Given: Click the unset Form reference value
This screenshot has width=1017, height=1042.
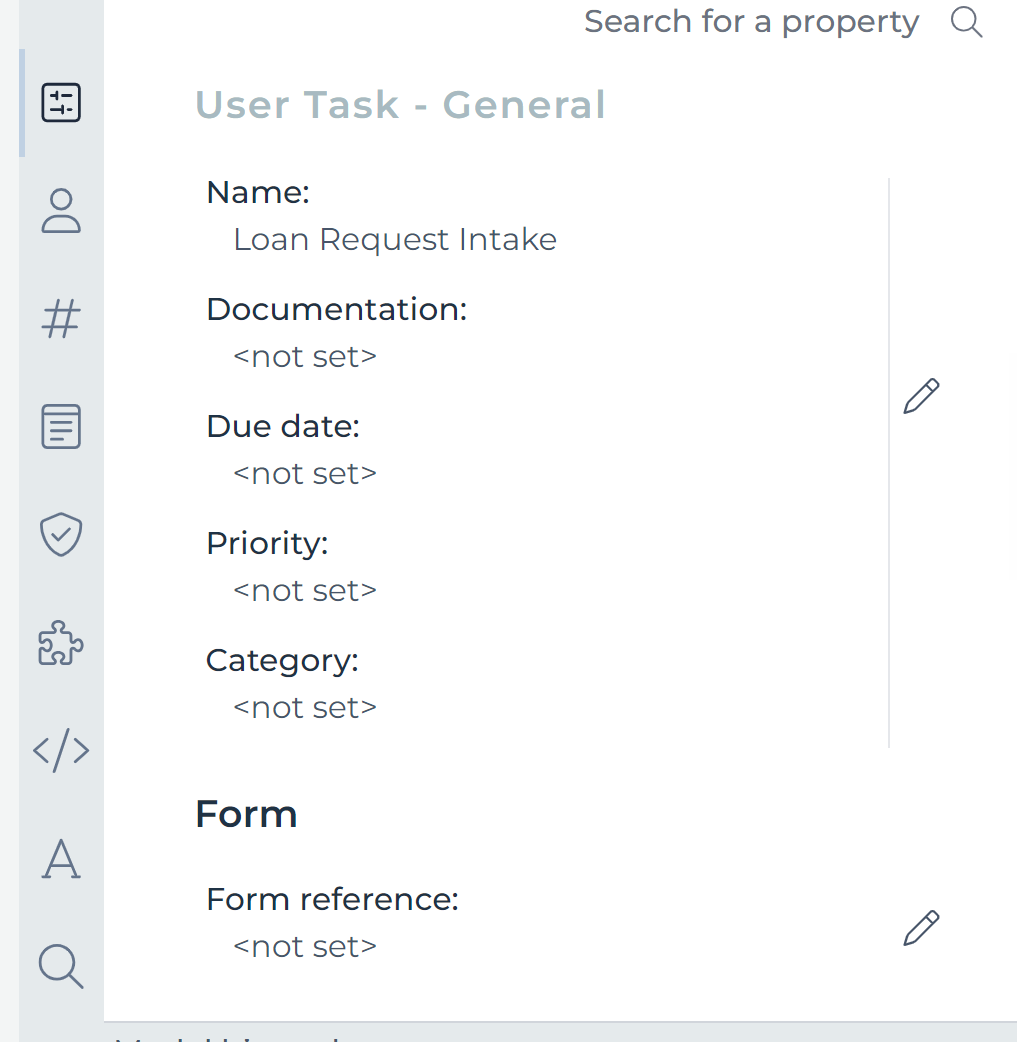Looking at the screenshot, I should point(304,945).
